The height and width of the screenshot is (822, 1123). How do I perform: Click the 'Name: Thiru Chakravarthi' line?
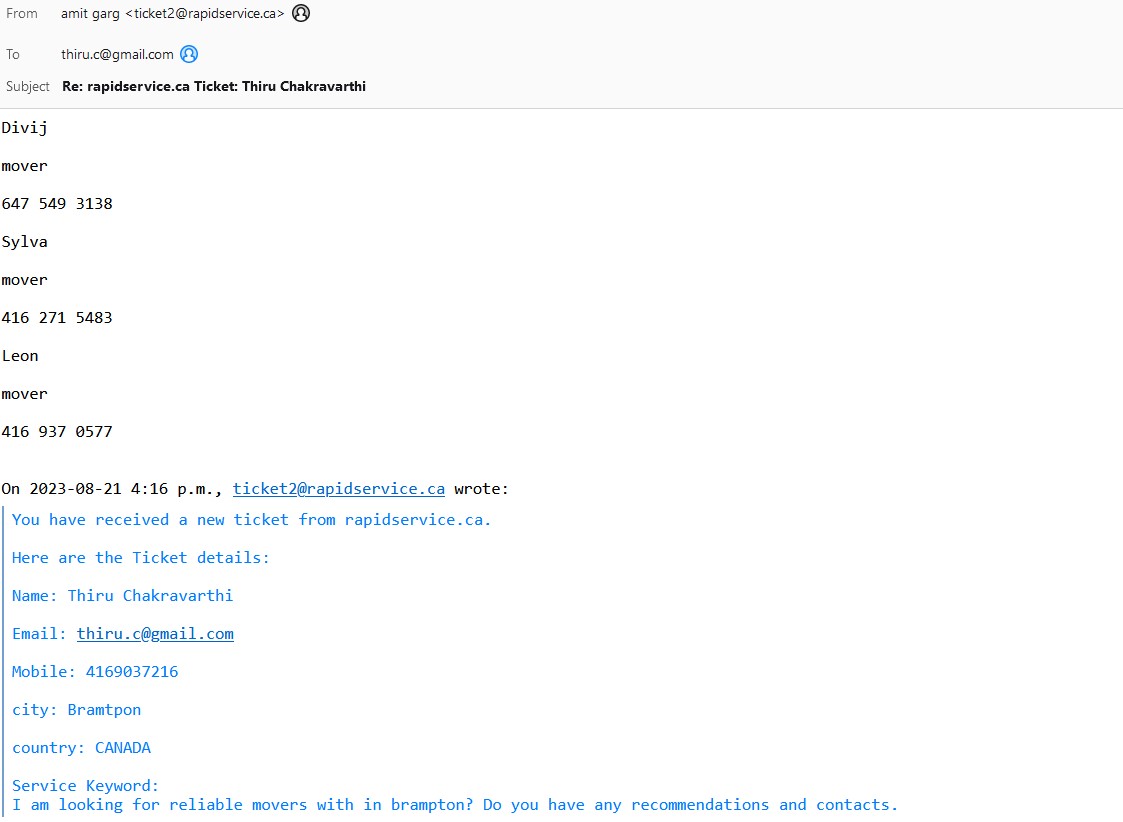pyautogui.click(x=122, y=596)
